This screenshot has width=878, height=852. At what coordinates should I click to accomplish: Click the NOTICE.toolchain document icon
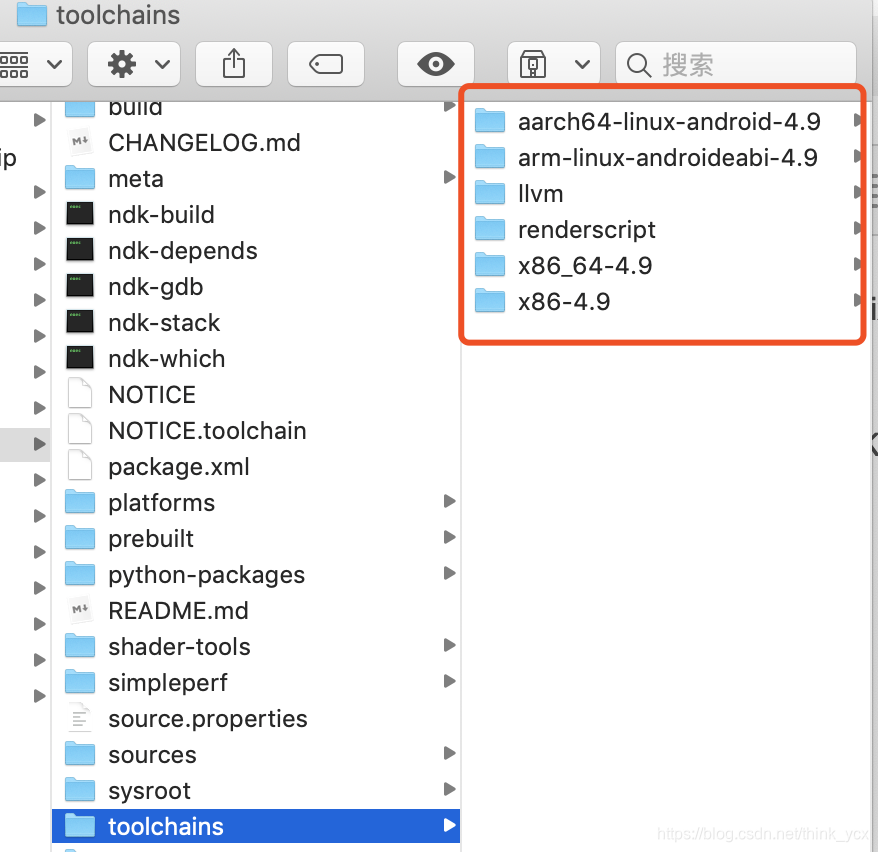pyautogui.click(x=80, y=430)
